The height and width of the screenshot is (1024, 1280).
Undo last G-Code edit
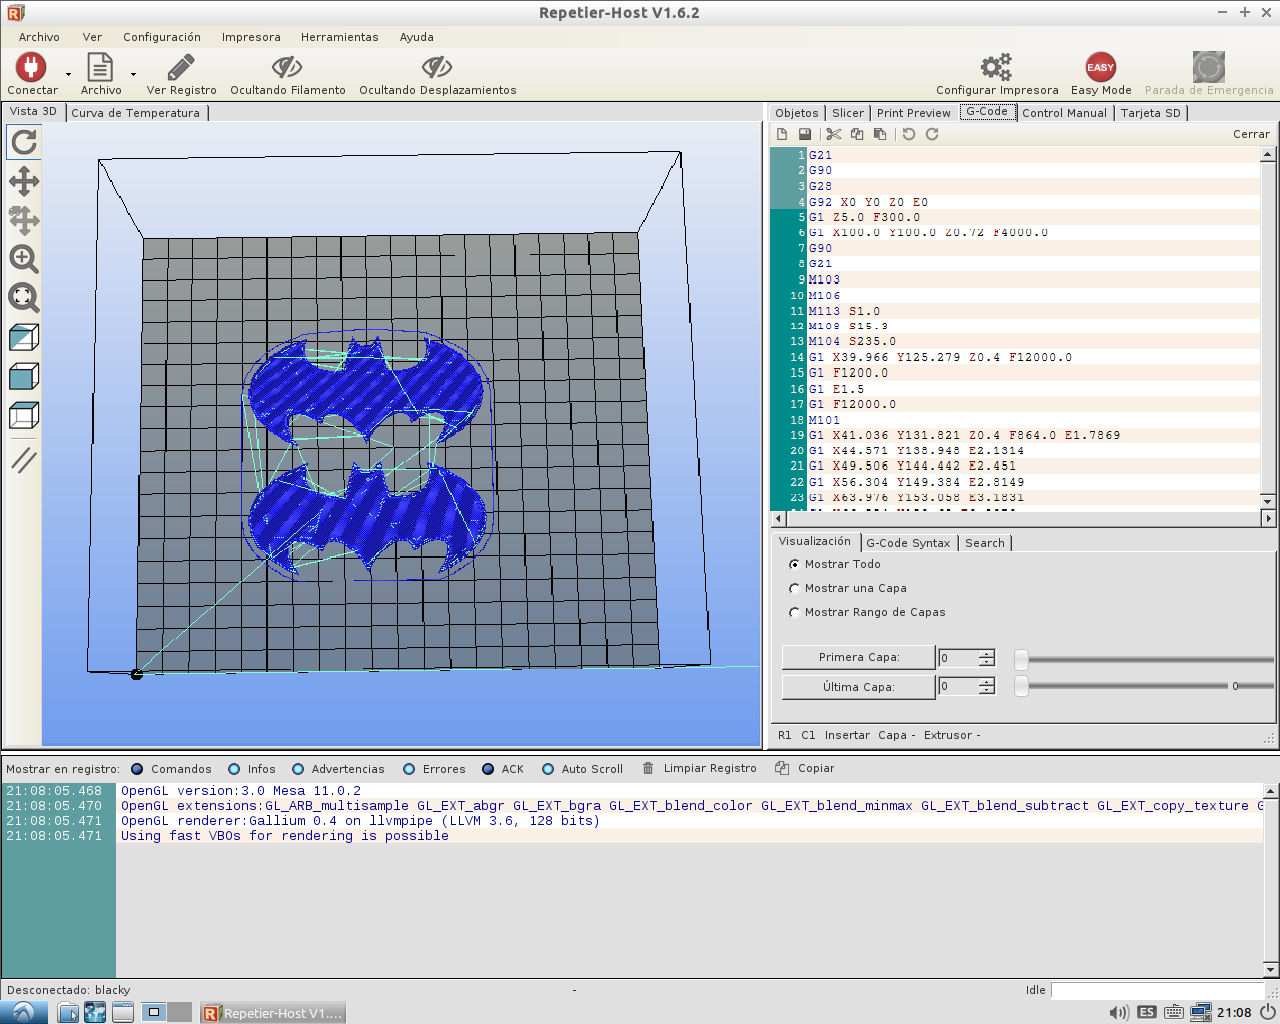click(x=909, y=134)
